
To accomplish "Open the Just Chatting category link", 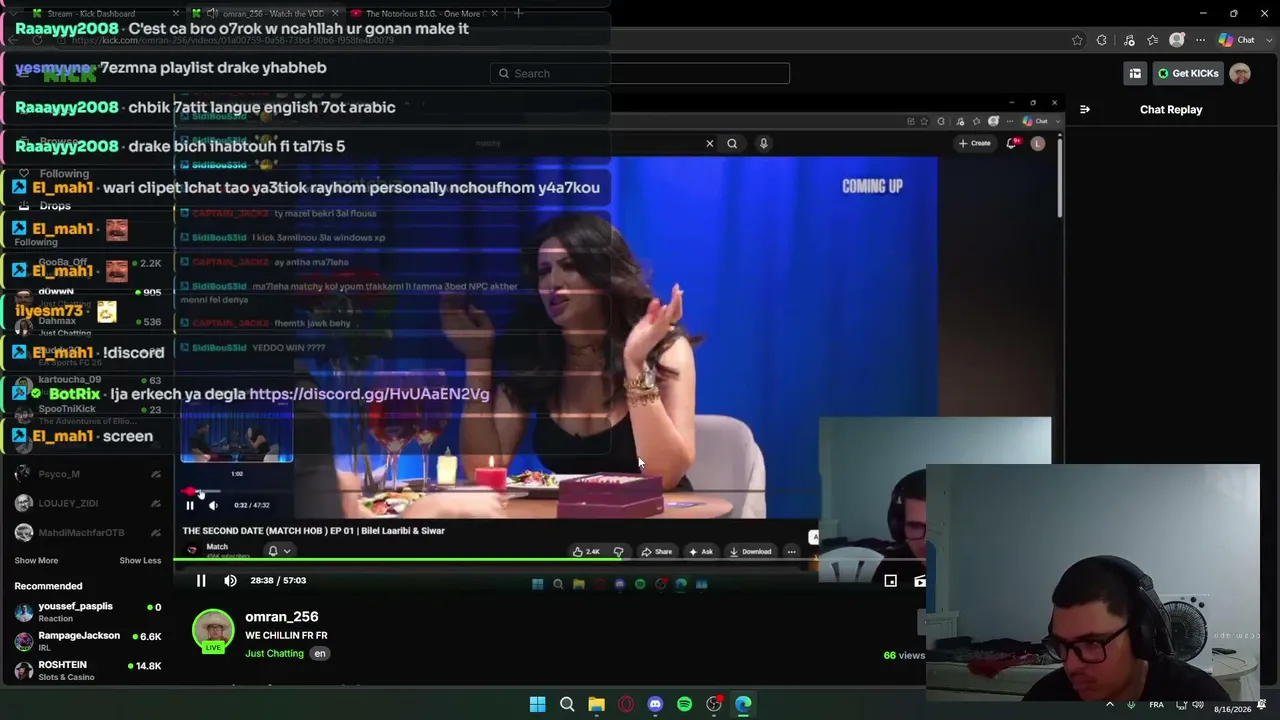I will 274,653.
